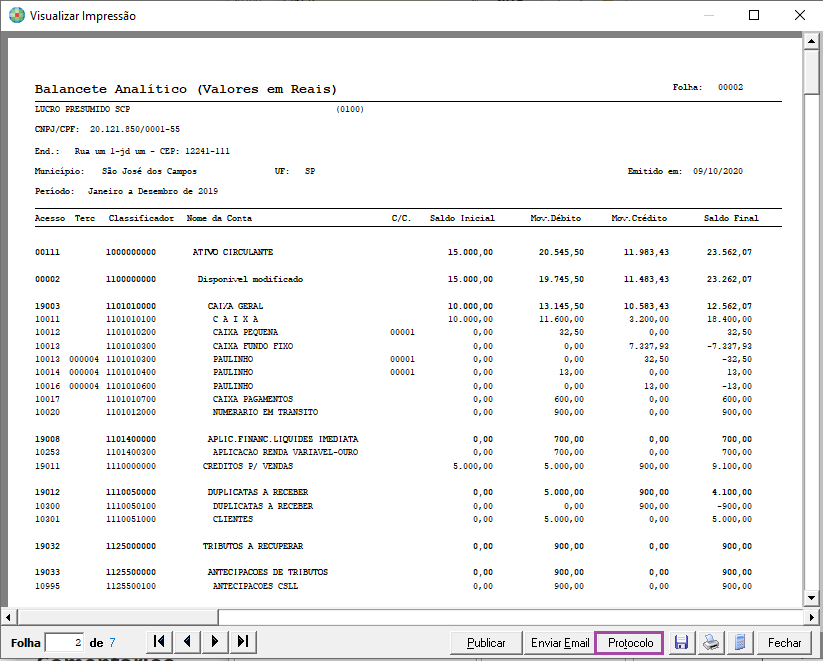
Task: Click the horizontal scrollbar right arrow
Action: pyautogui.click(x=811, y=616)
